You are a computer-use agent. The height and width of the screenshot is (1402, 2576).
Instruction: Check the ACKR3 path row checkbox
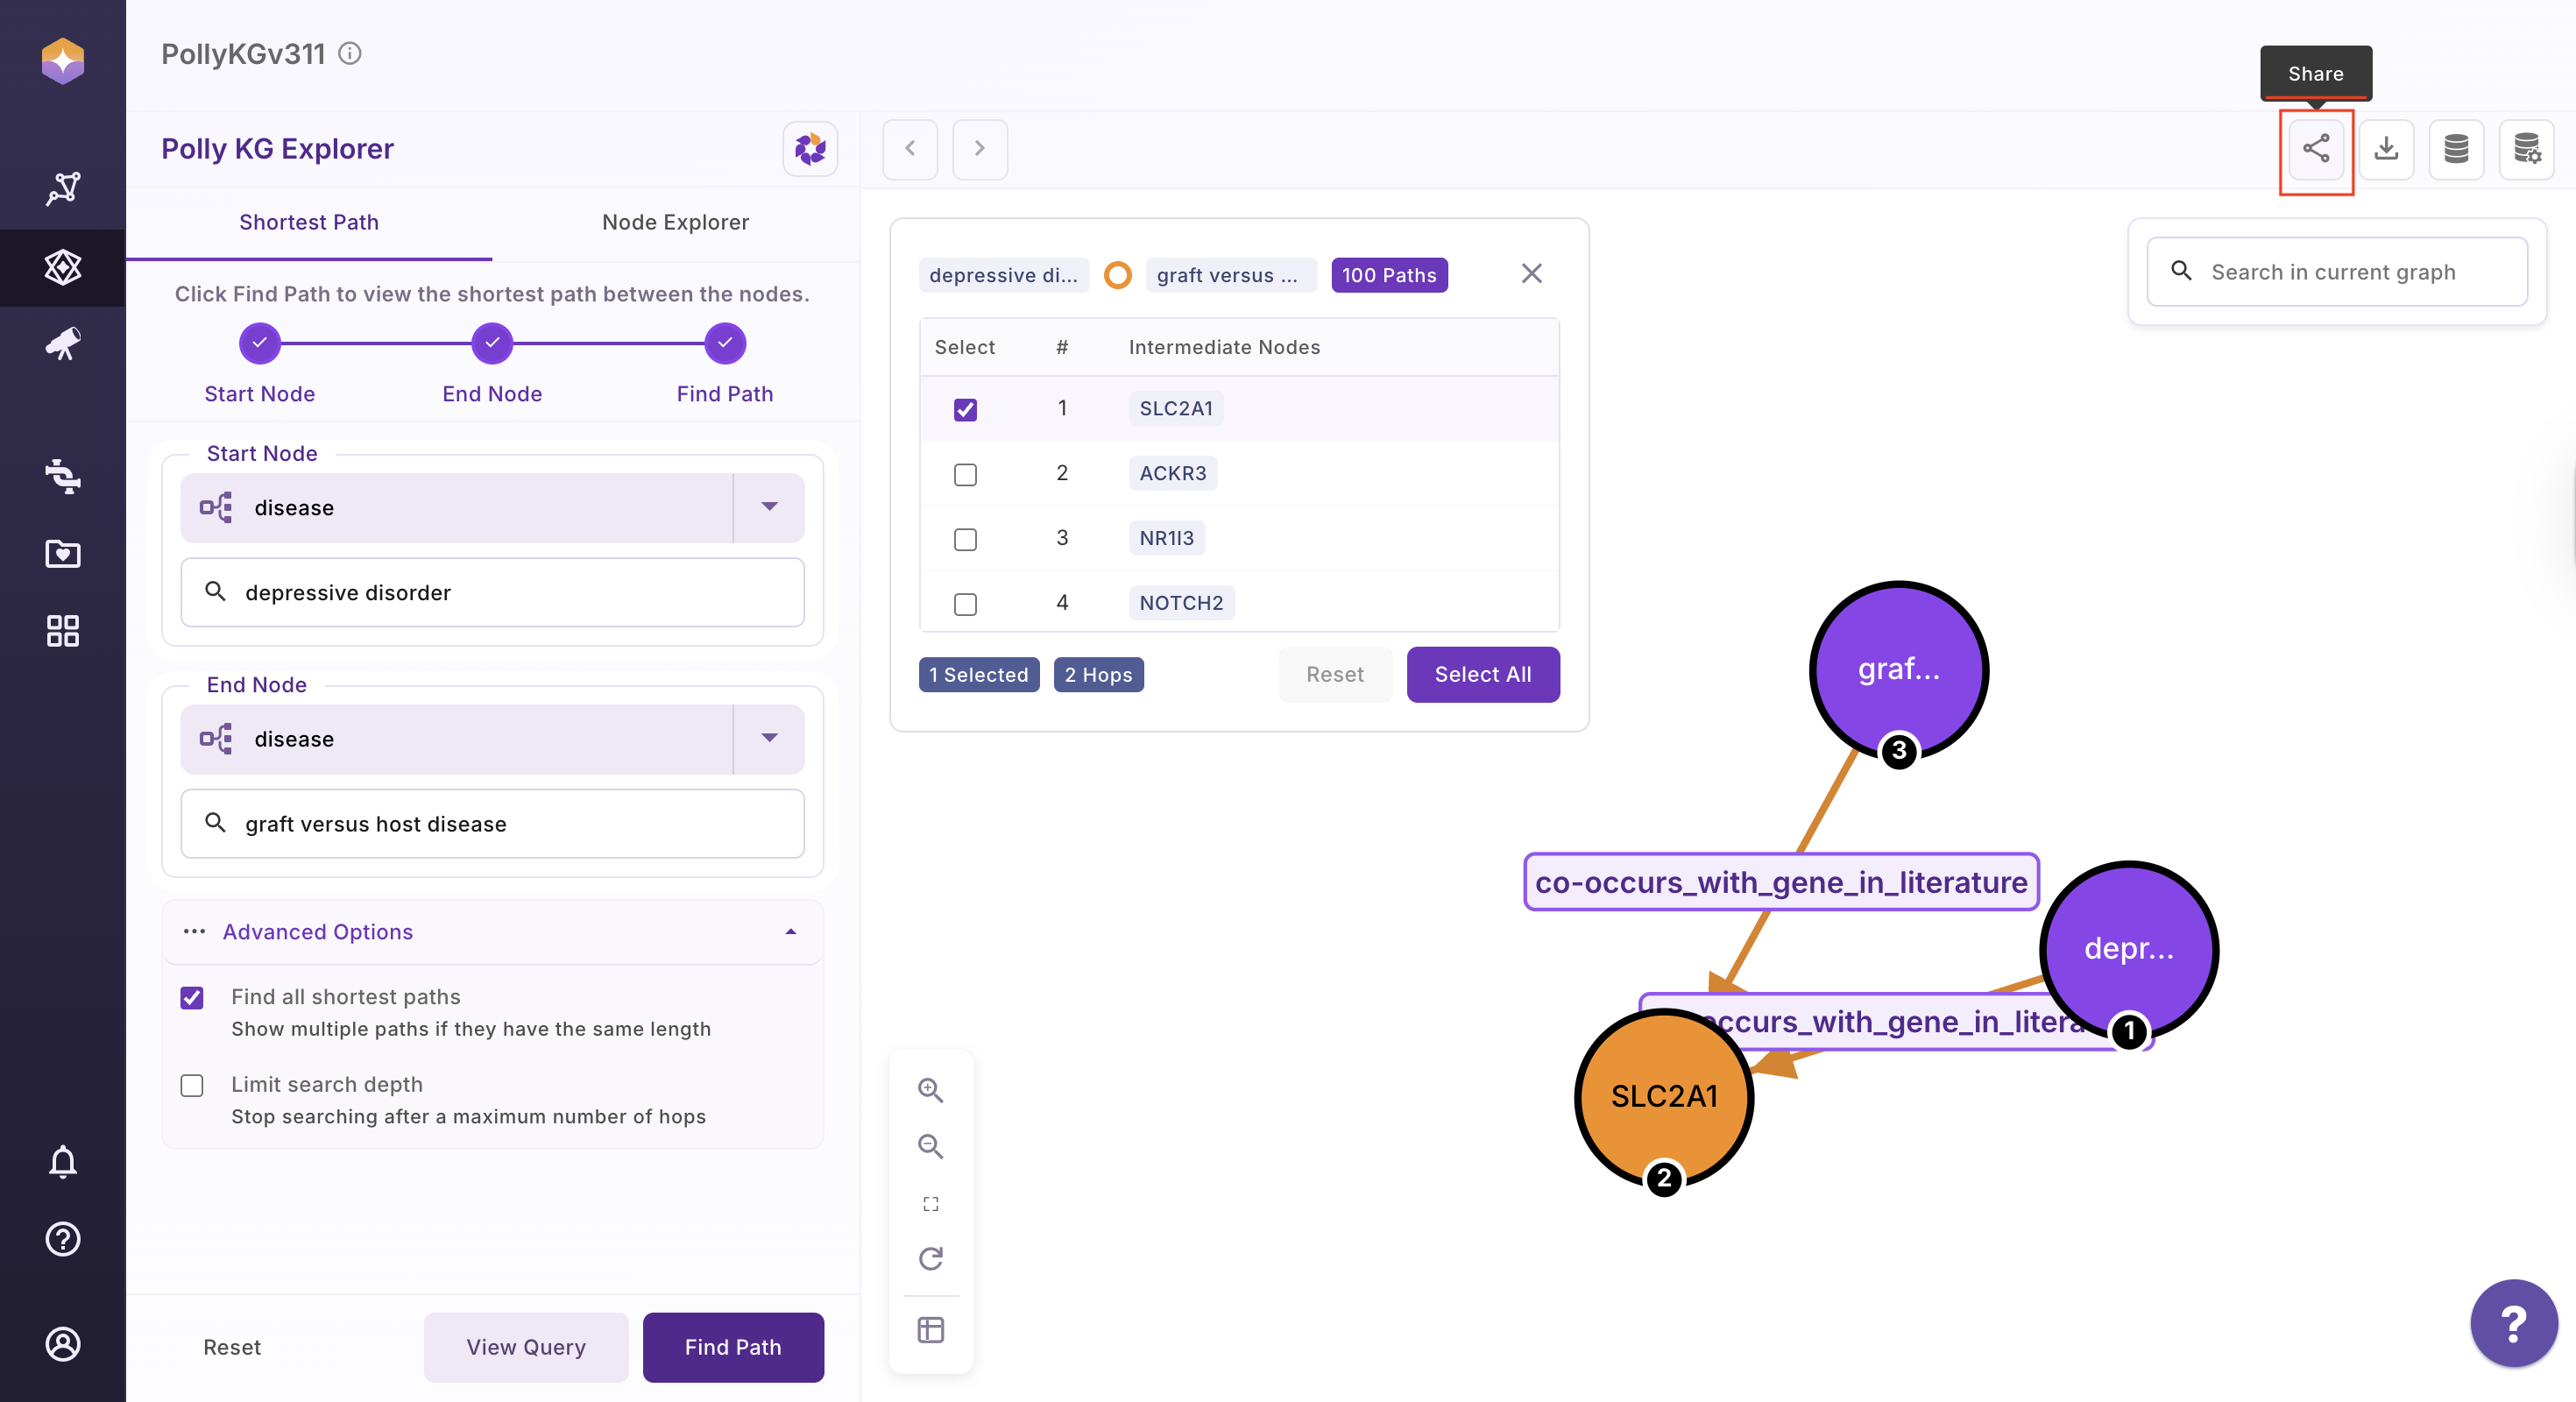click(964, 474)
